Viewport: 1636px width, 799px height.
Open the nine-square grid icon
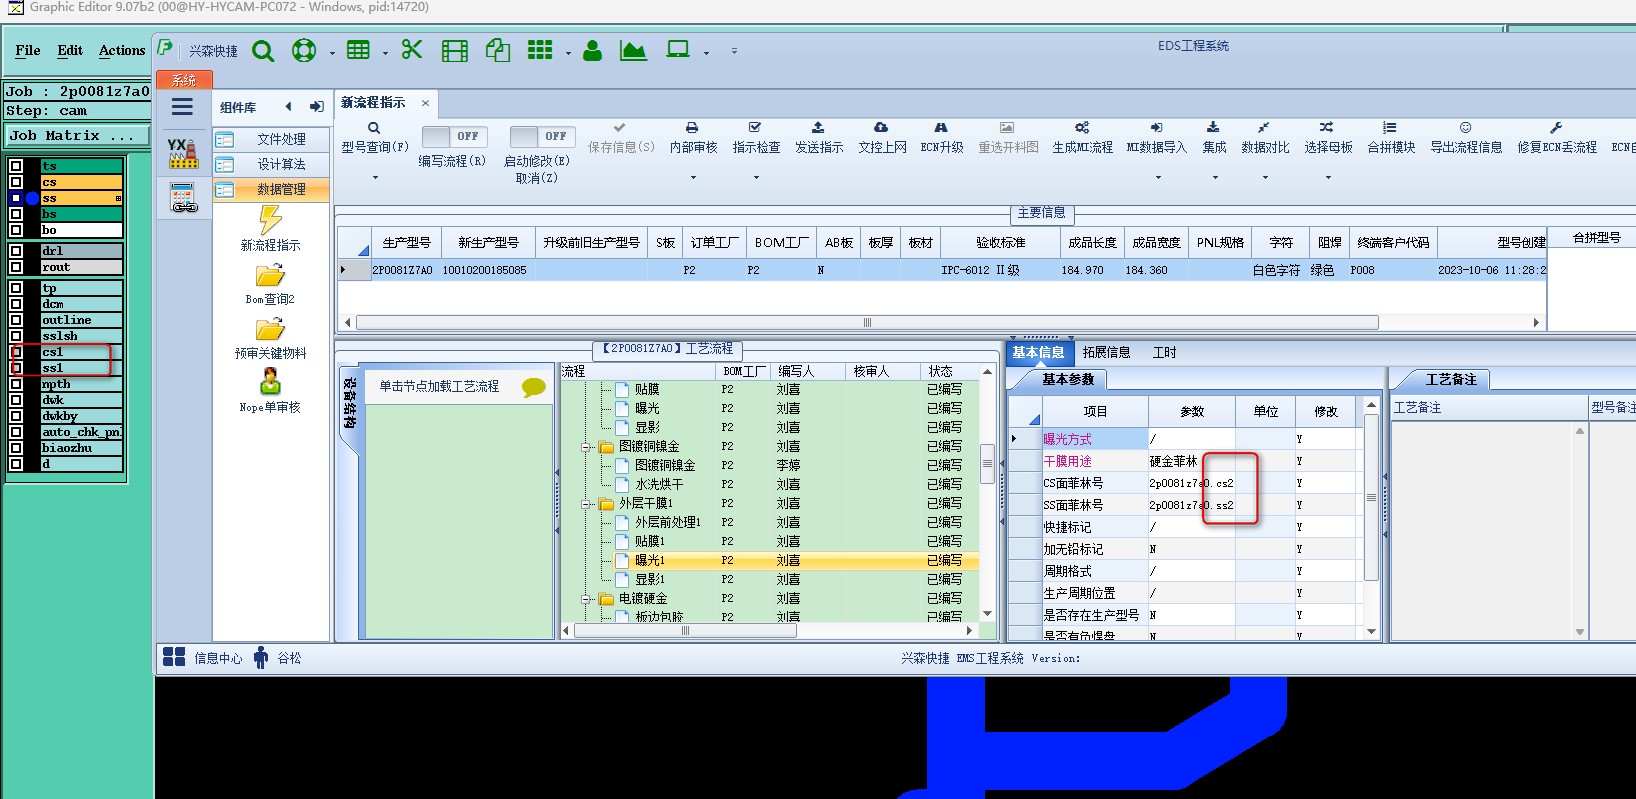click(x=540, y=50)
